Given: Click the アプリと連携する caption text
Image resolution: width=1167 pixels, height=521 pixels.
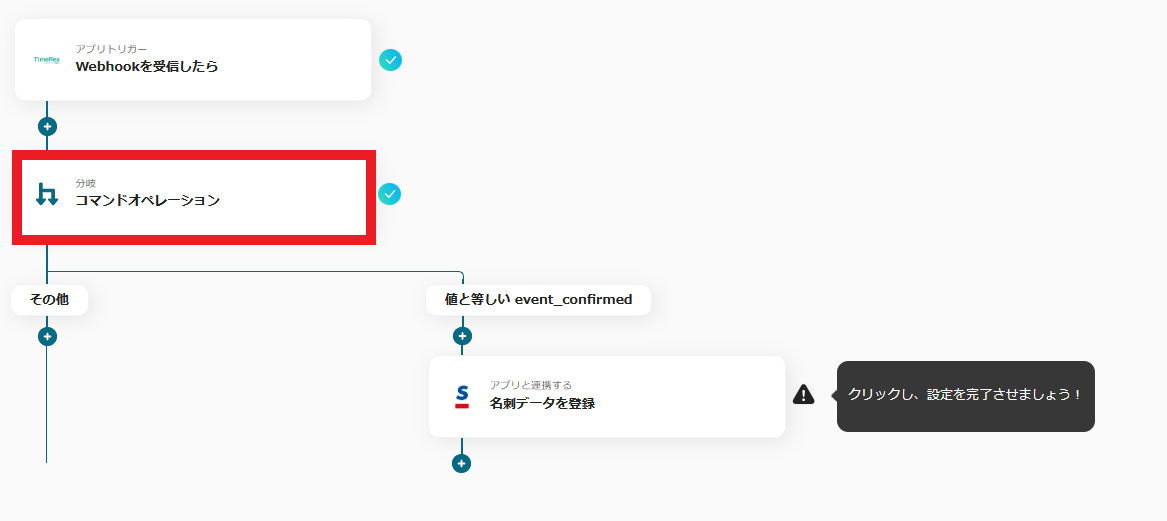Looking at the screenshot, I should 531,386.
